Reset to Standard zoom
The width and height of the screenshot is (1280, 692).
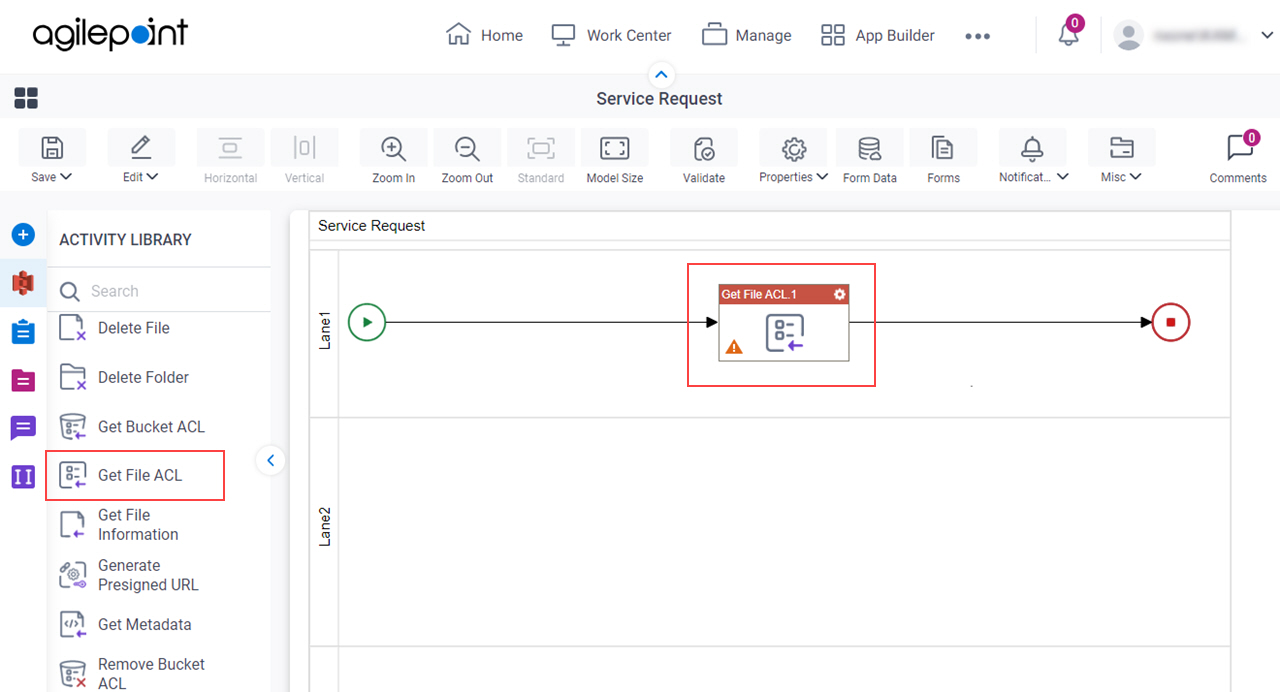click(x=541, y=156)
